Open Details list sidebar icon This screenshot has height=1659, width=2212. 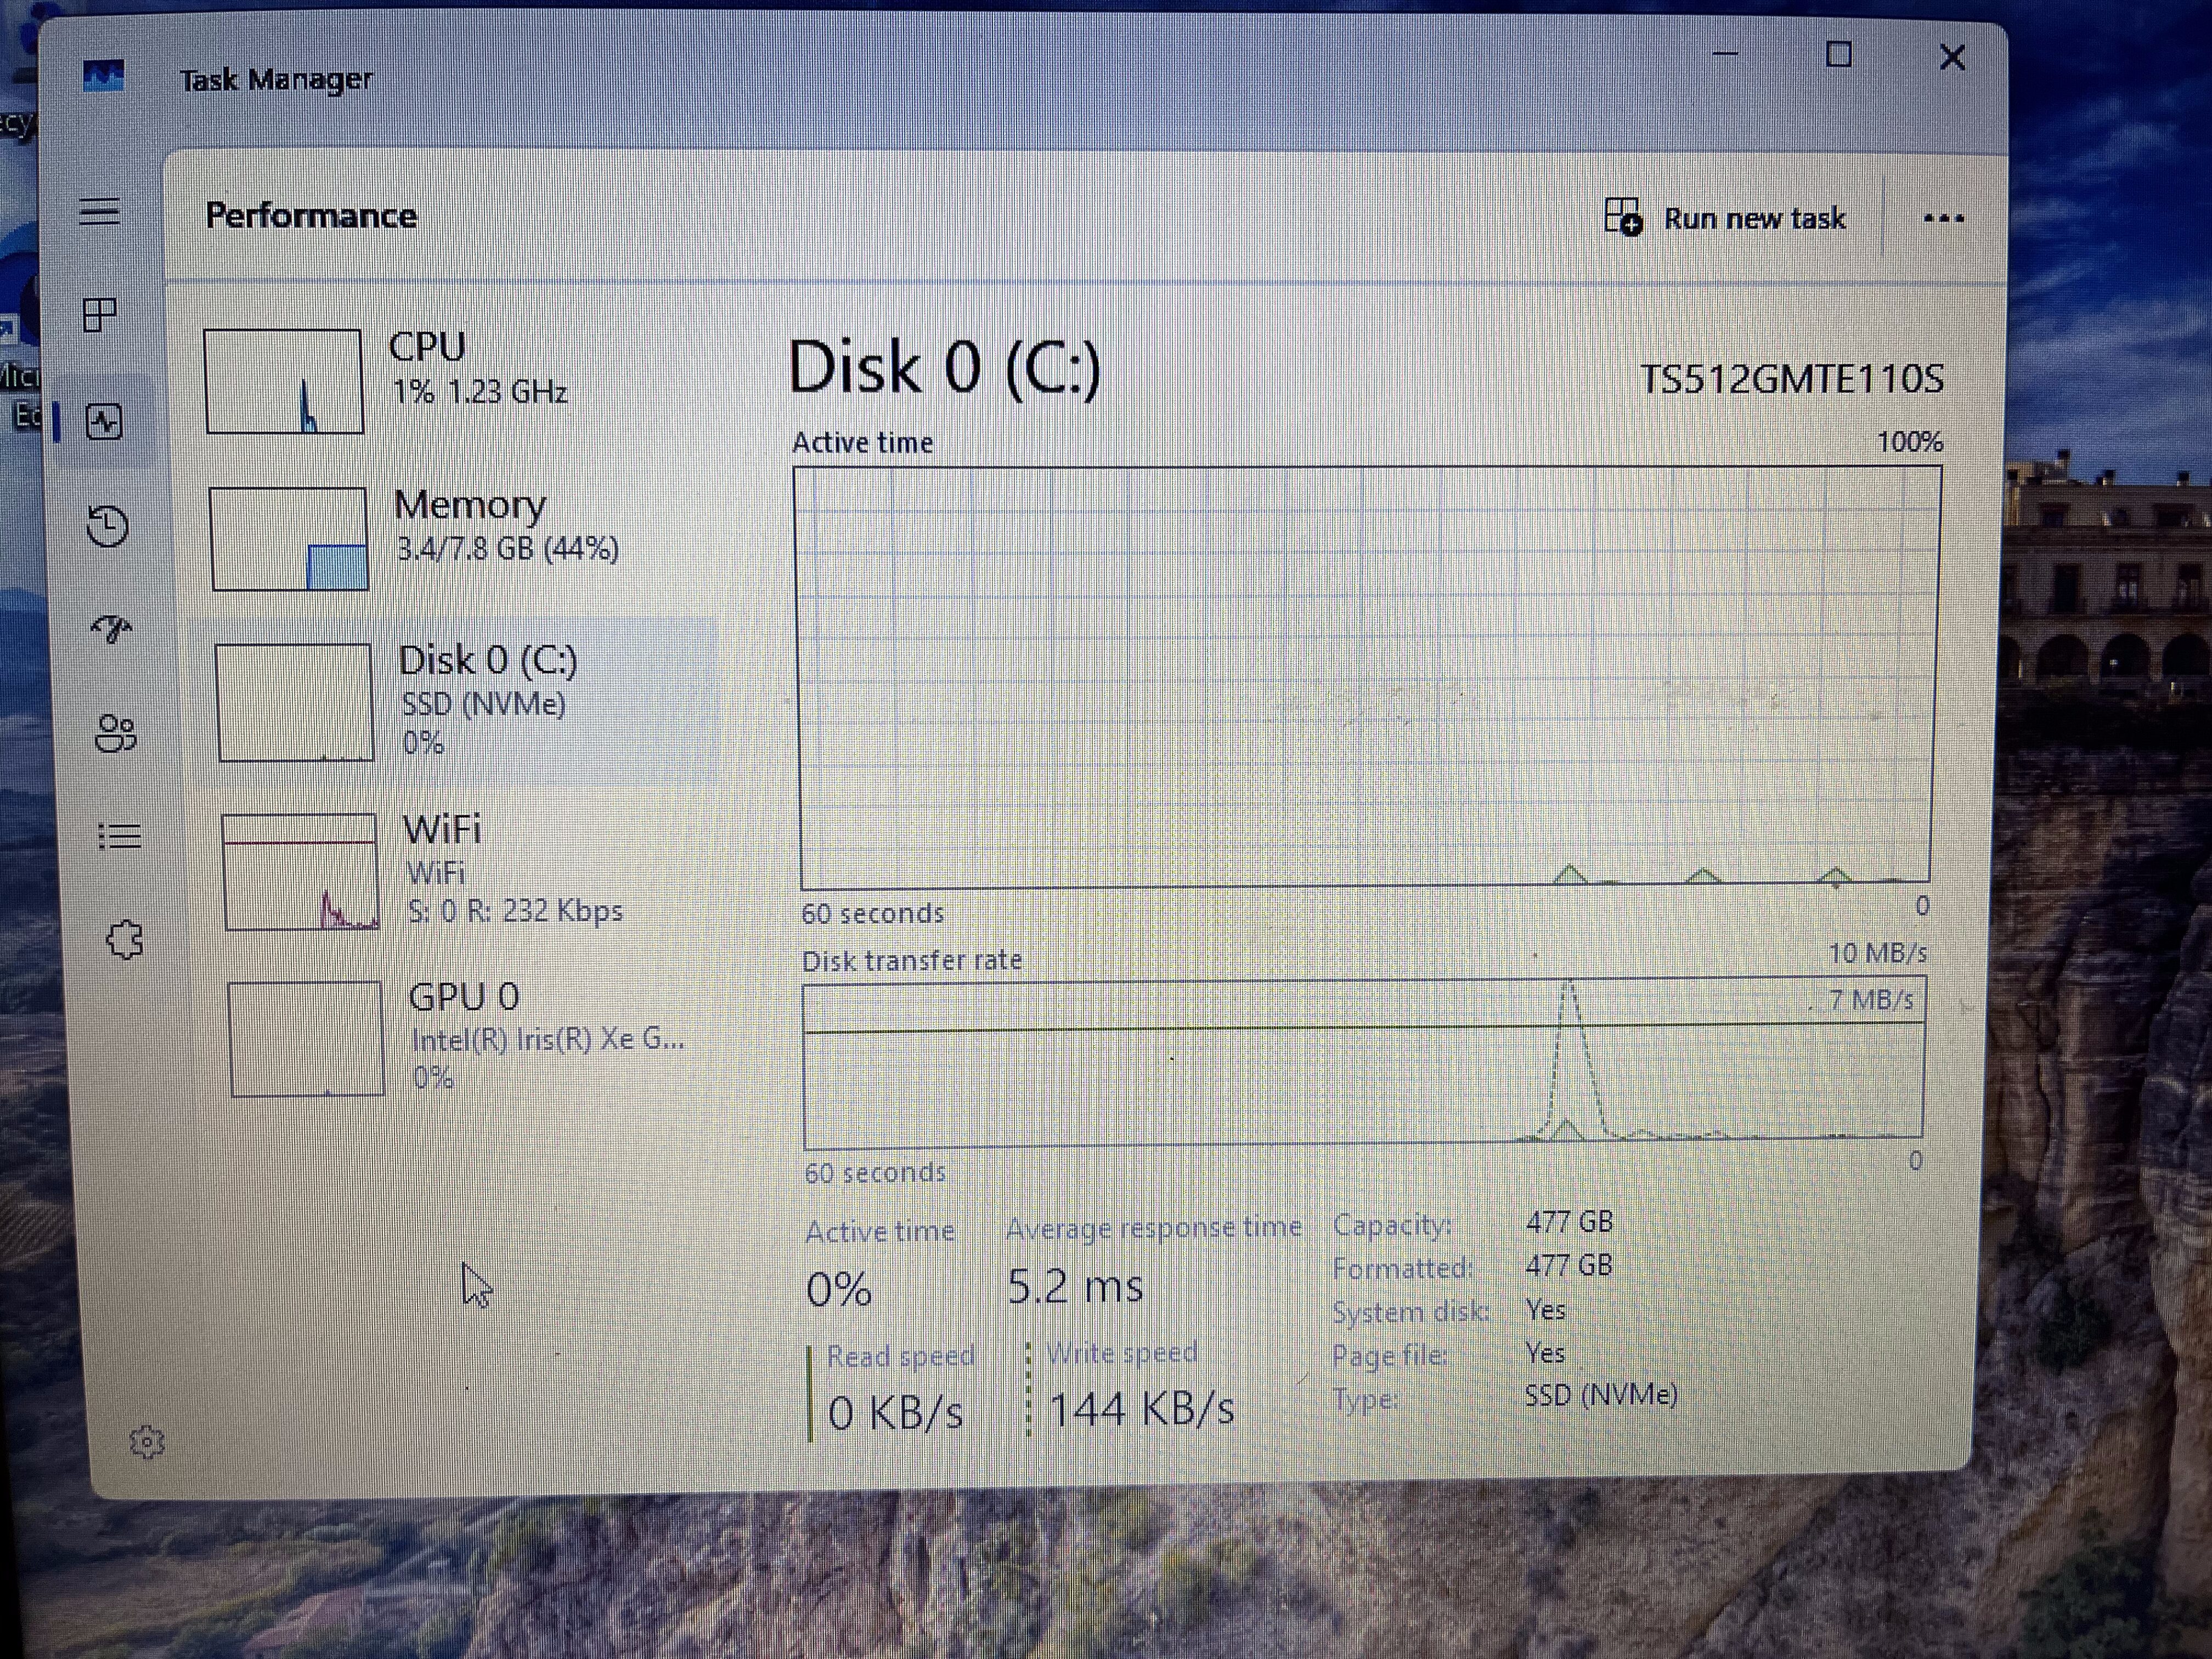point(120,836)
